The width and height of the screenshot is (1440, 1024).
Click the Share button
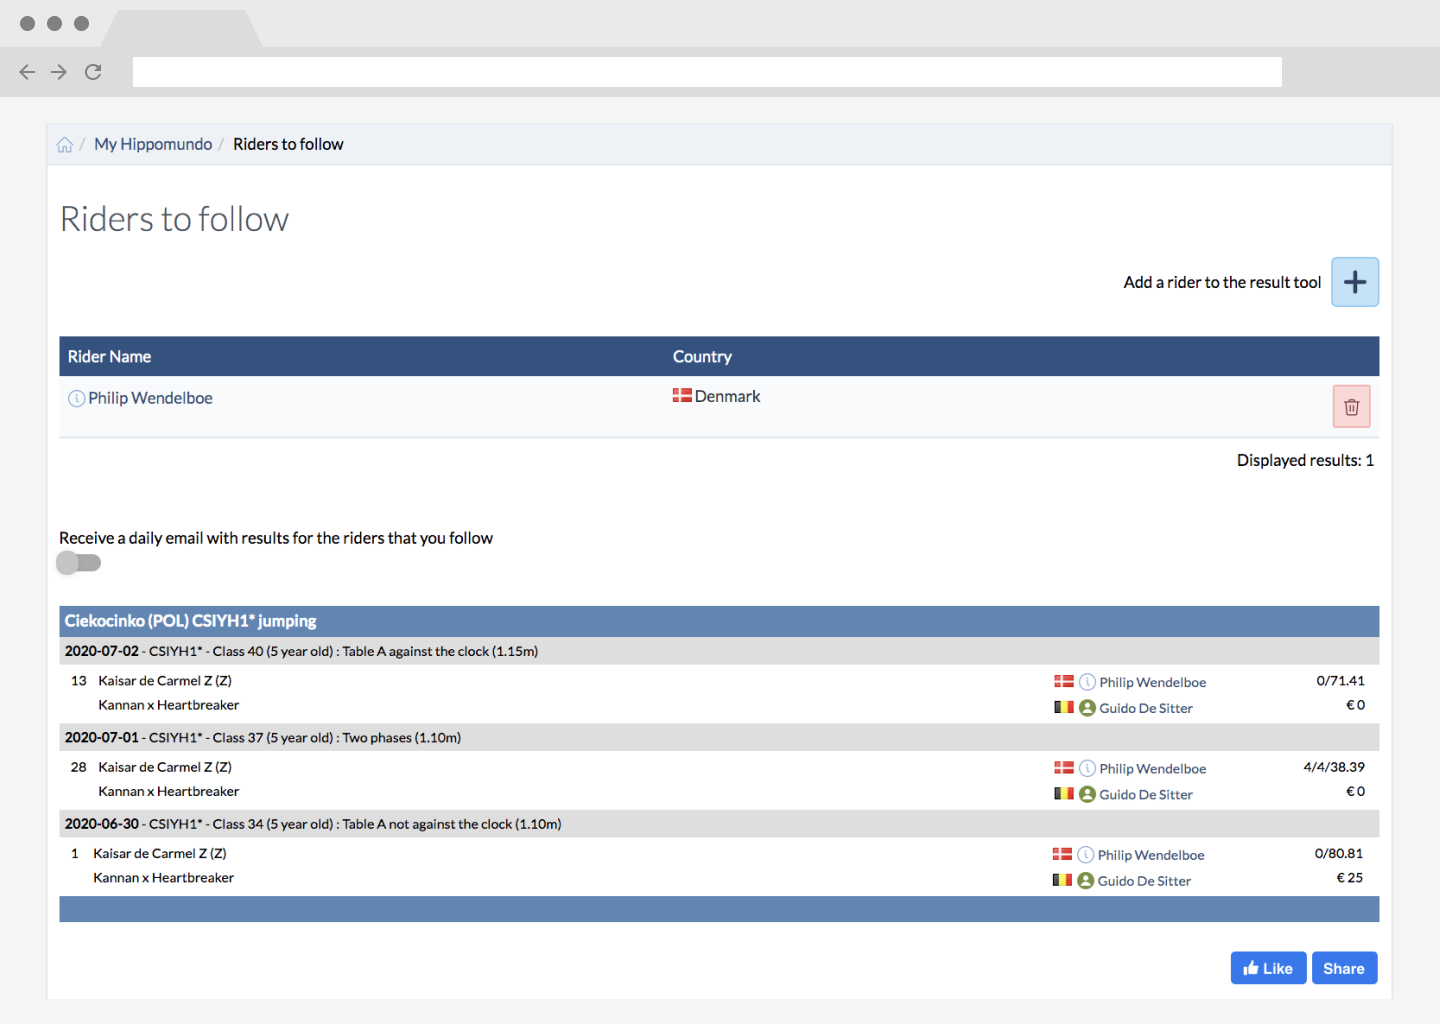coord(1344,968)
